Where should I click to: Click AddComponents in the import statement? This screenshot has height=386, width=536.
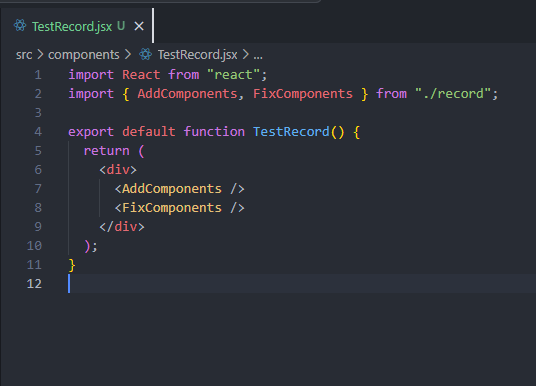click(187, 94)
